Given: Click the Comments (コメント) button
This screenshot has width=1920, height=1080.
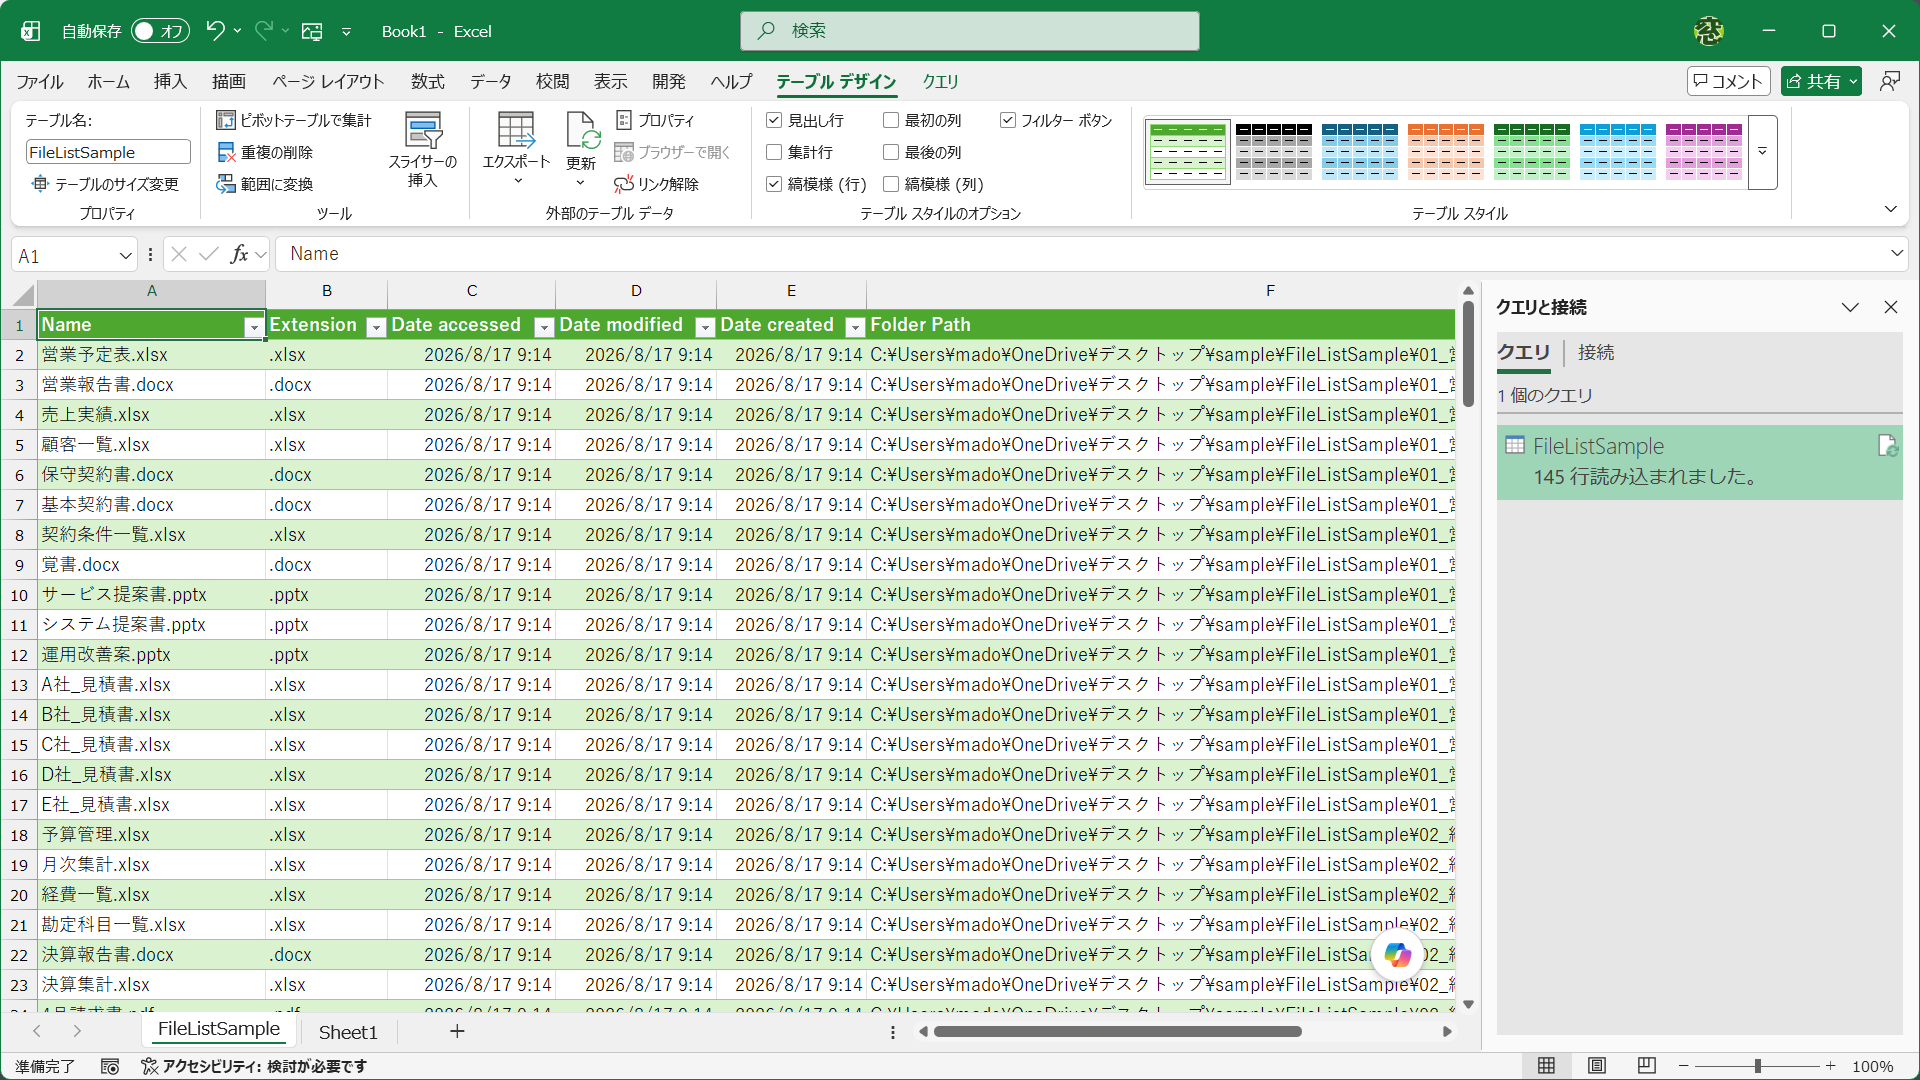Looking at the screenshot, I should [1728, 81].
